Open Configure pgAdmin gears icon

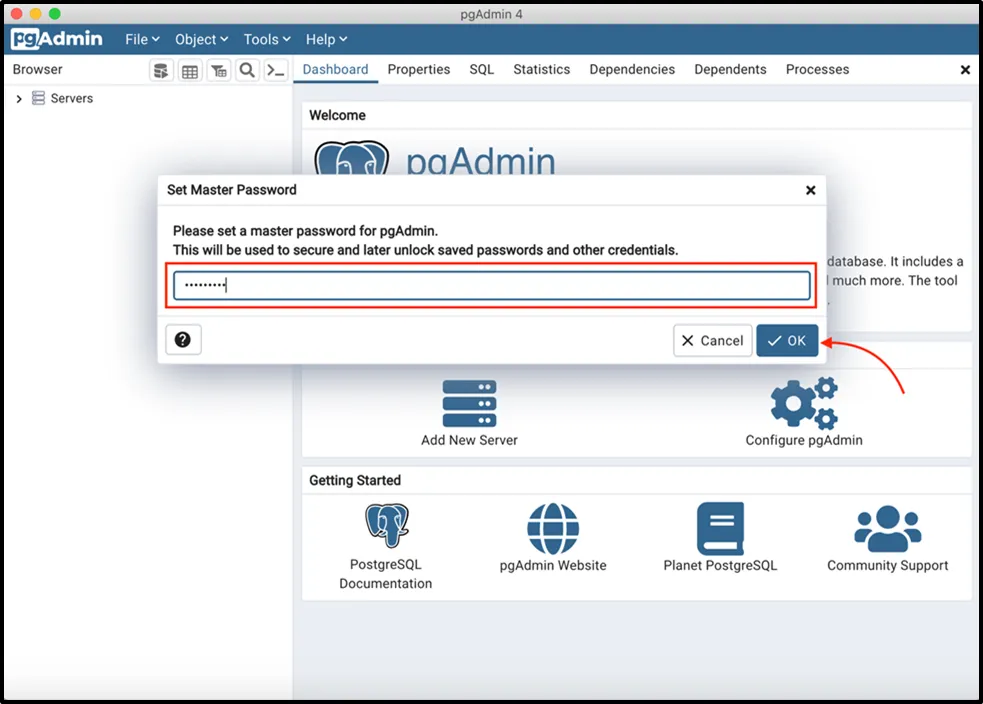tap(803, 404)
